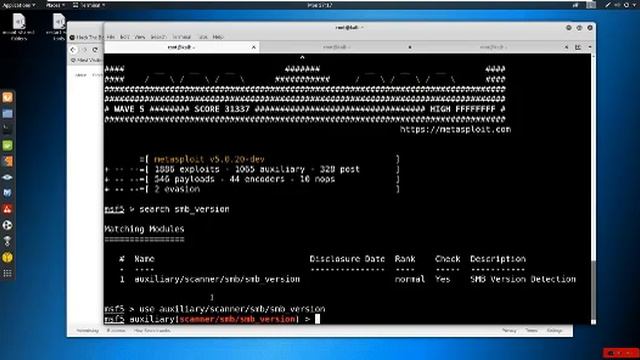640x360 pixels.
Task: Open the Terminal menu in menu bar
Action: pyautogui.click(x=182, y=37)
